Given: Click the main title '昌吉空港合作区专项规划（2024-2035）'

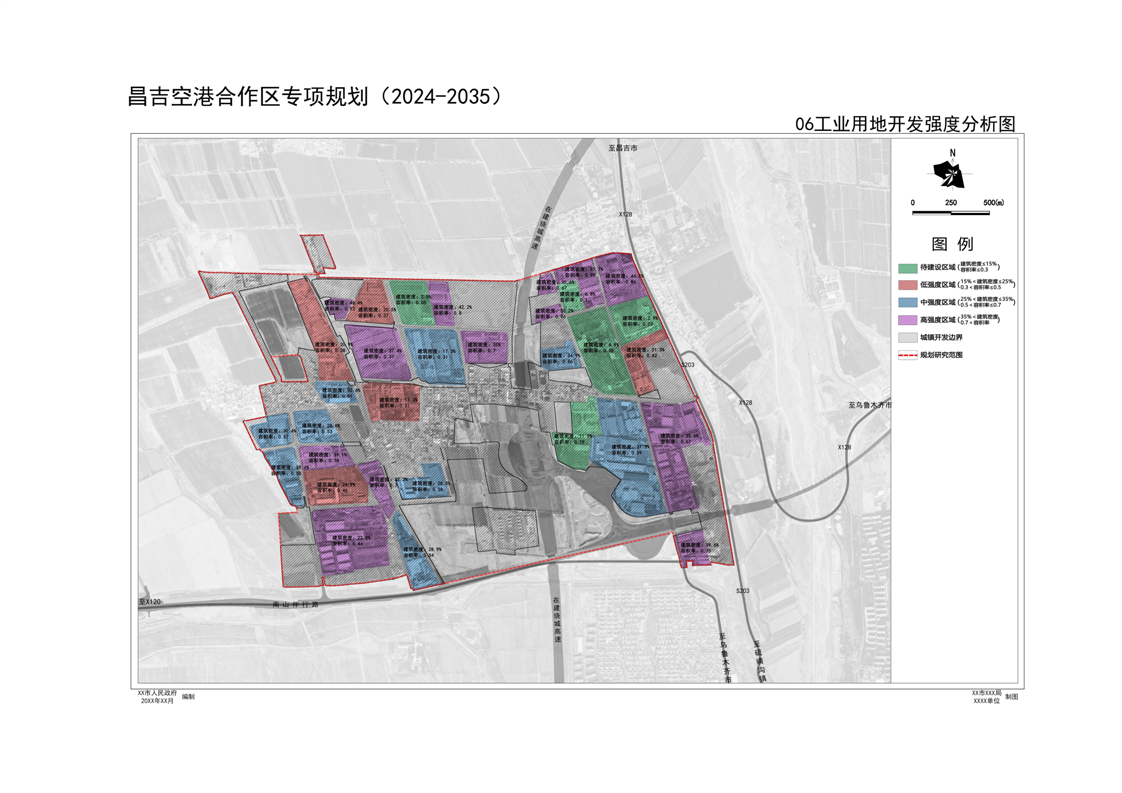Looking at the screenshot, I should (x=315, y=97).
